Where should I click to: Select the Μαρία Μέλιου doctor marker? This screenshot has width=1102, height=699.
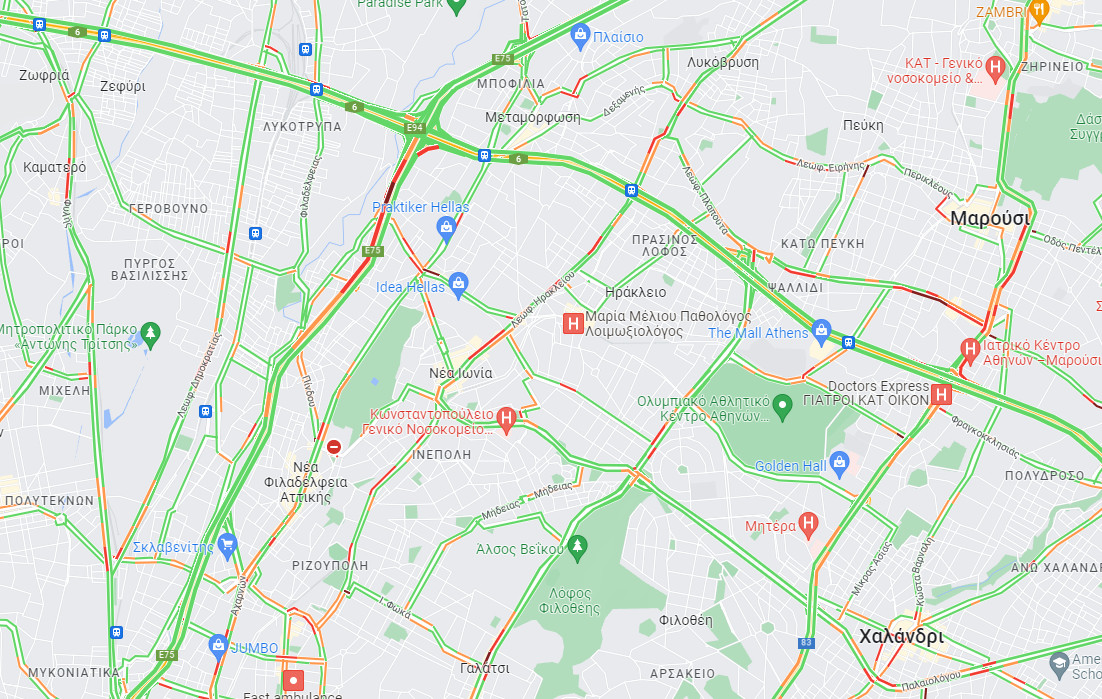pos(573,323)
